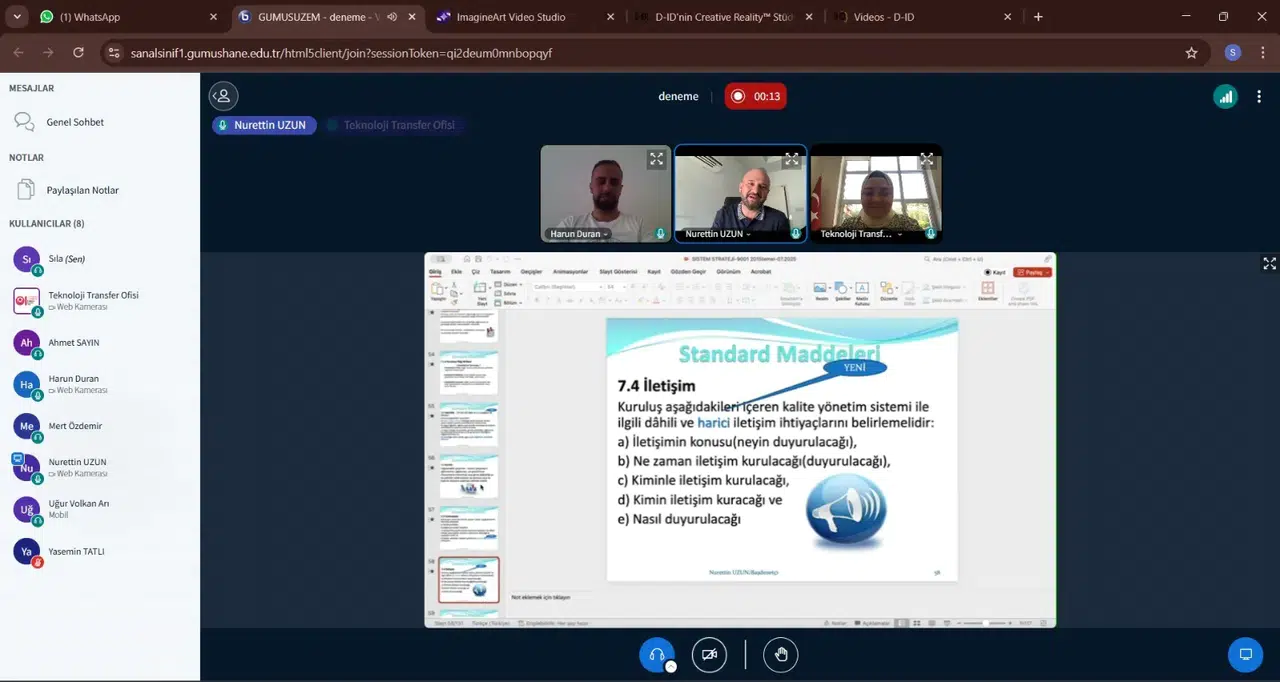Screen dimensions: 1280x682
Task: Make the presentation fullscreen
Action: [x=1269, y=264]
